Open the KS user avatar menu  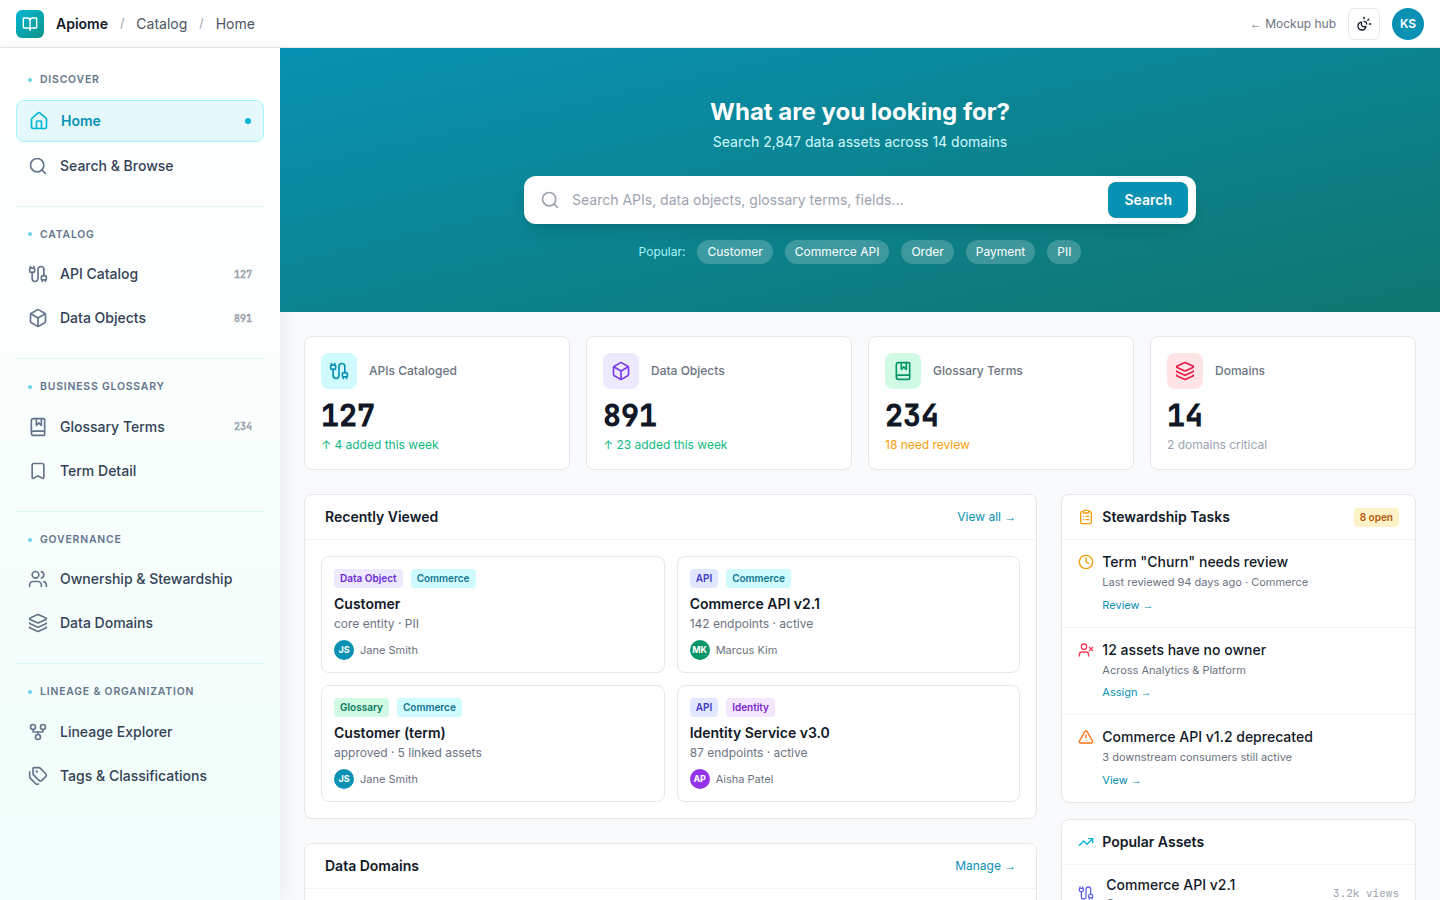tap(1408, 24)
